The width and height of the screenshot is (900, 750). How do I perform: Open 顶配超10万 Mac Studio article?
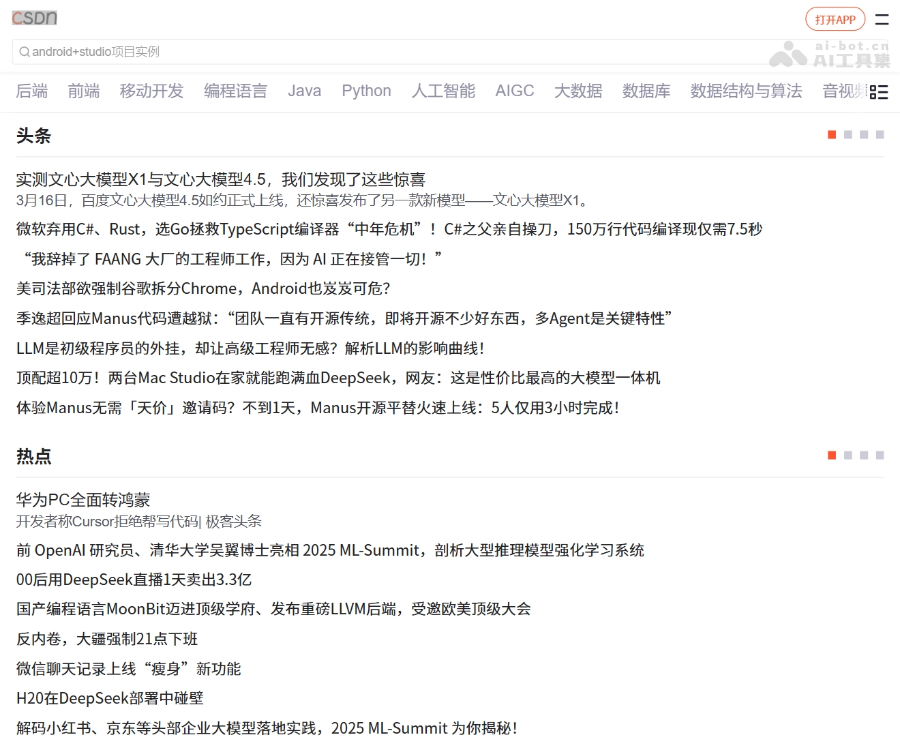338,378
